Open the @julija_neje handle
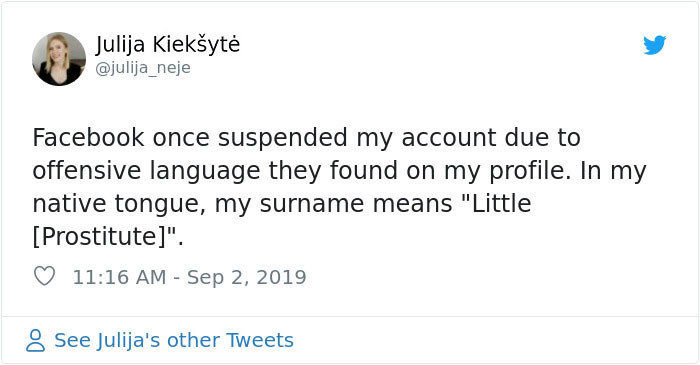 (x=143, y=68)
